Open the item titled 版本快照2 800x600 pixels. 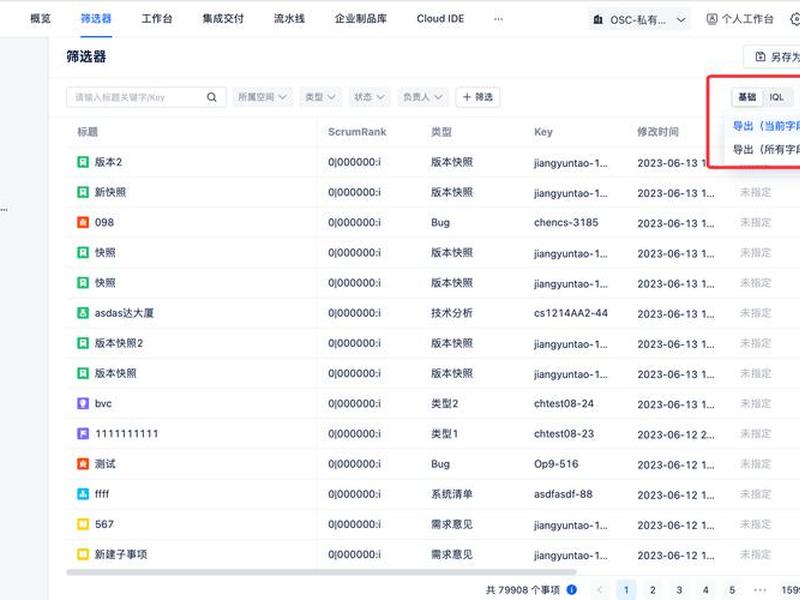click(119, 343)
